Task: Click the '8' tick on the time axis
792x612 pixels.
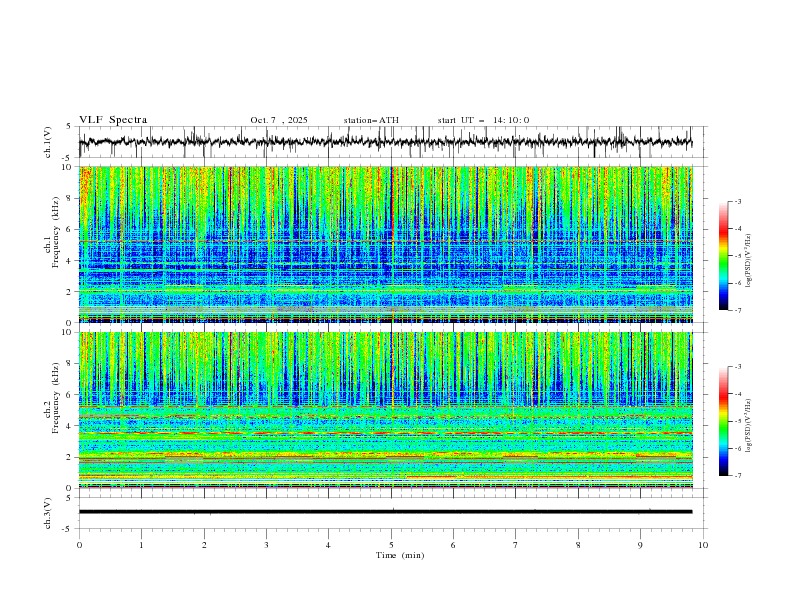Action: [x=578, y=545]
